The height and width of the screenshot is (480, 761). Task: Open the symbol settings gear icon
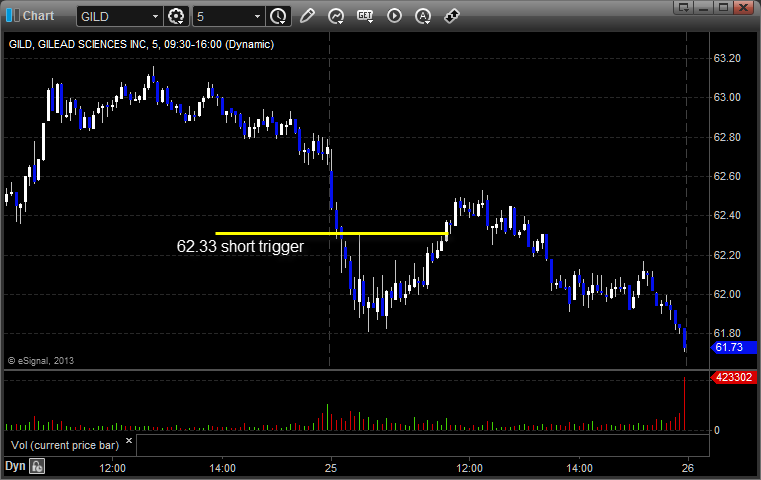(x=176, y=17)
